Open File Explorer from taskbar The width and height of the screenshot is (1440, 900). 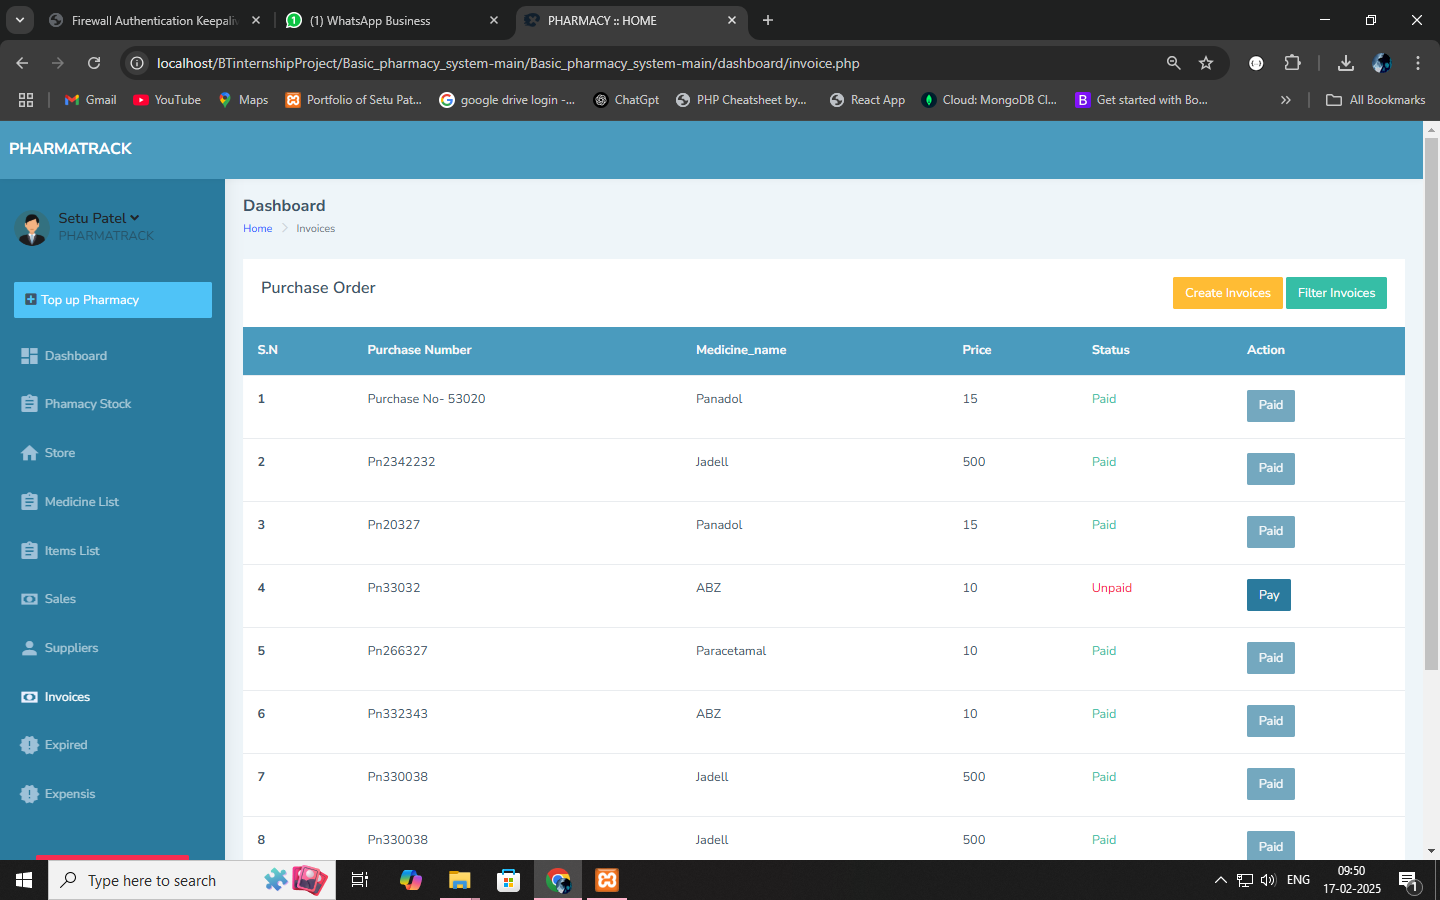pyautogui.click(x=459, y=880)
